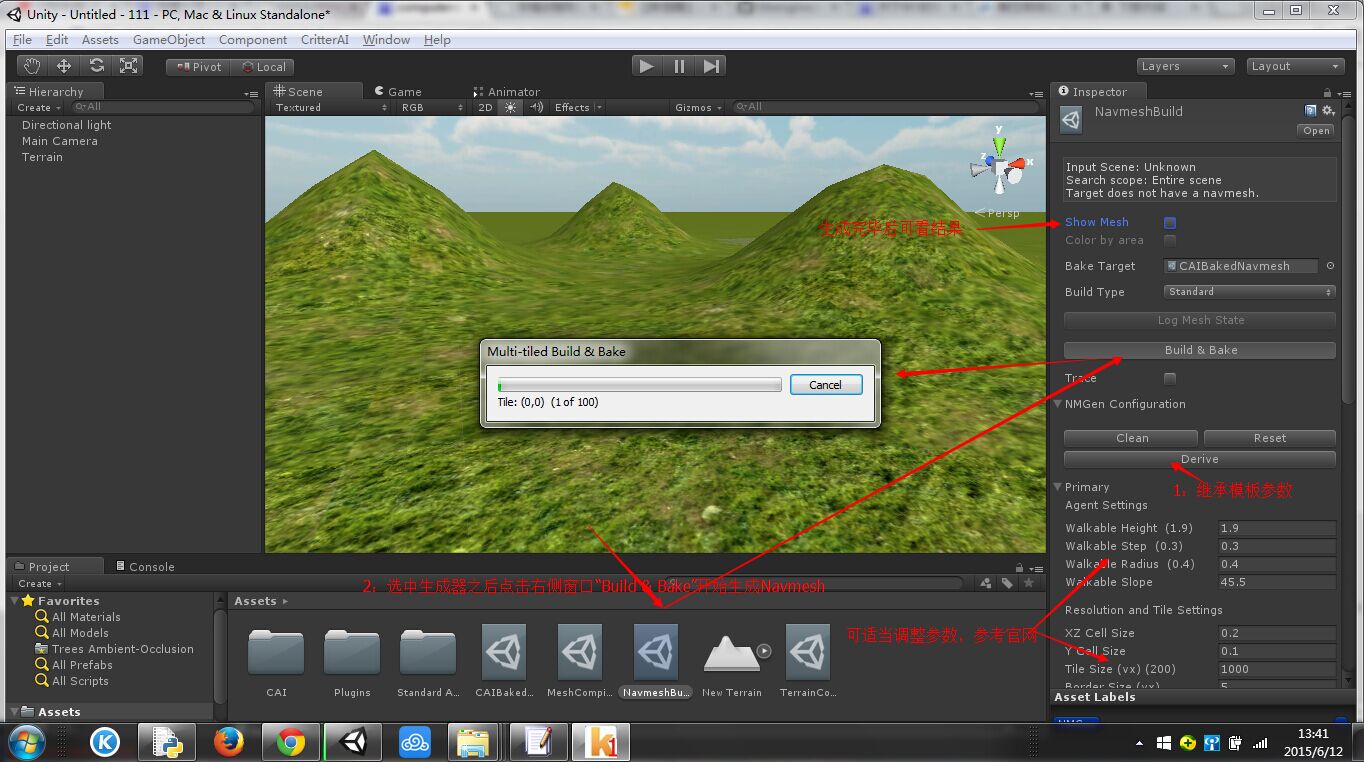
Task: Open Hierarchy Create dropdown
Action: (x=39, y=107)
